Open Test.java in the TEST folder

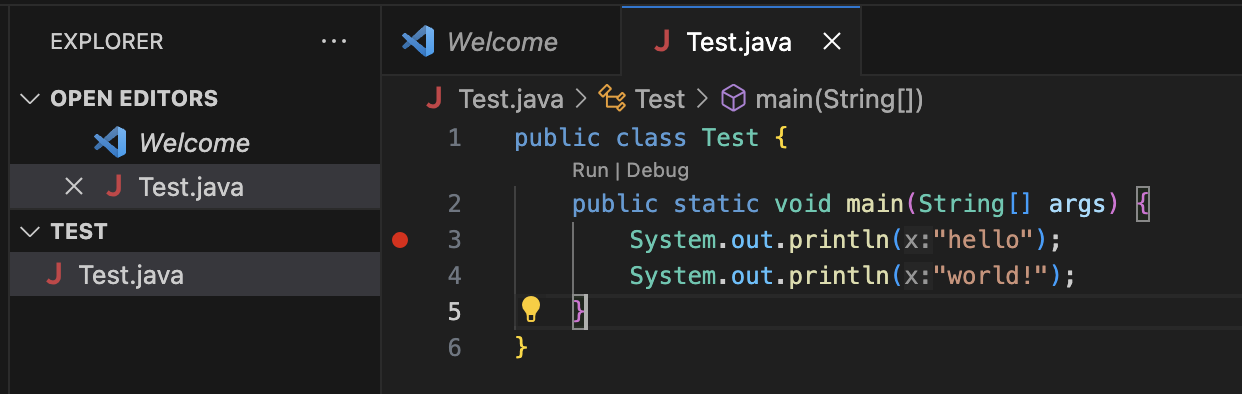point(131,275)
